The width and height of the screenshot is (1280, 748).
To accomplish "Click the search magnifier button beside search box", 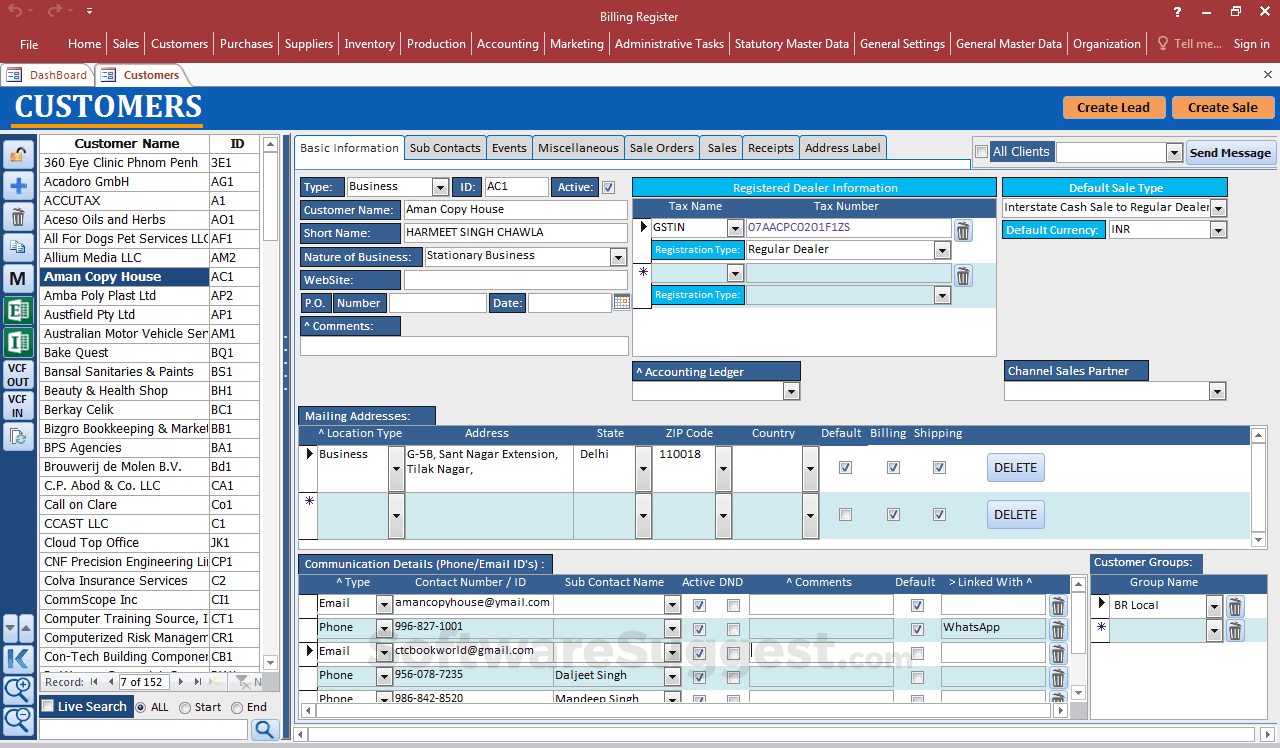I will [265, 729].
